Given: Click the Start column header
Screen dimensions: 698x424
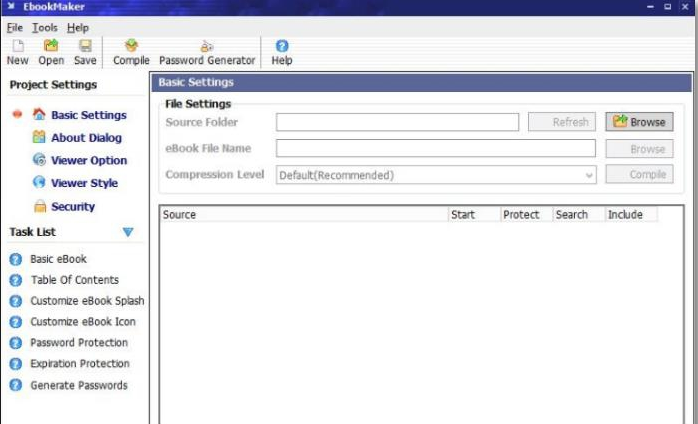Looking at the screenshot, I should [475, 214].
